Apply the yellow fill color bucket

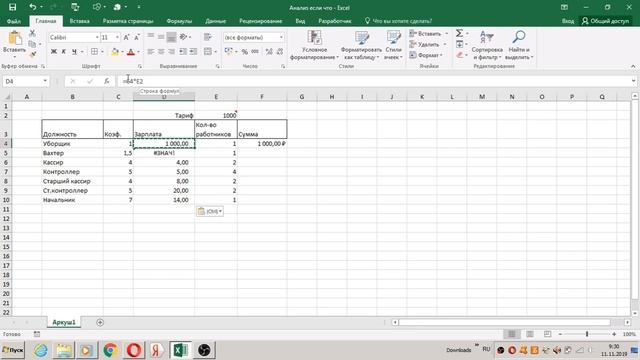point(115,51)
